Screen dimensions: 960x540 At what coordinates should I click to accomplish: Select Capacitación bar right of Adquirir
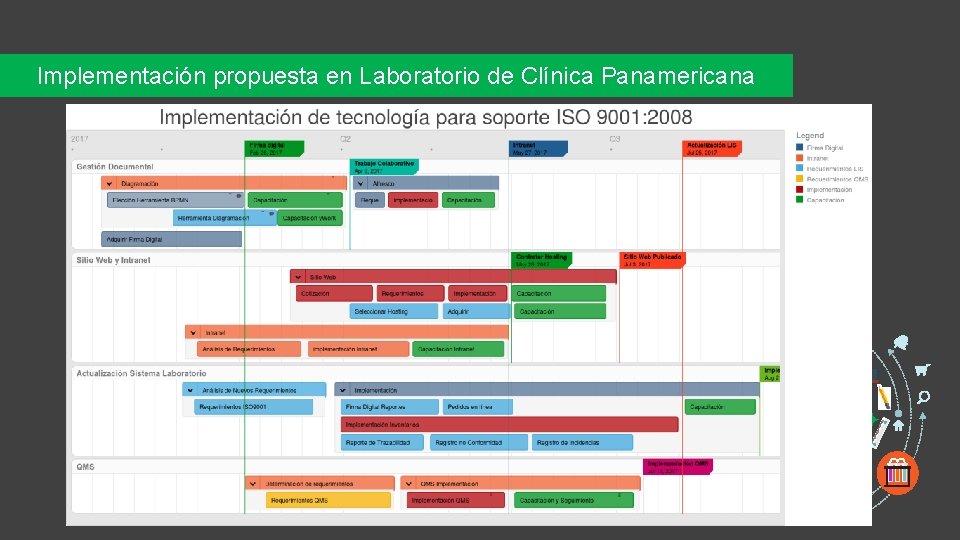[559, 312]
